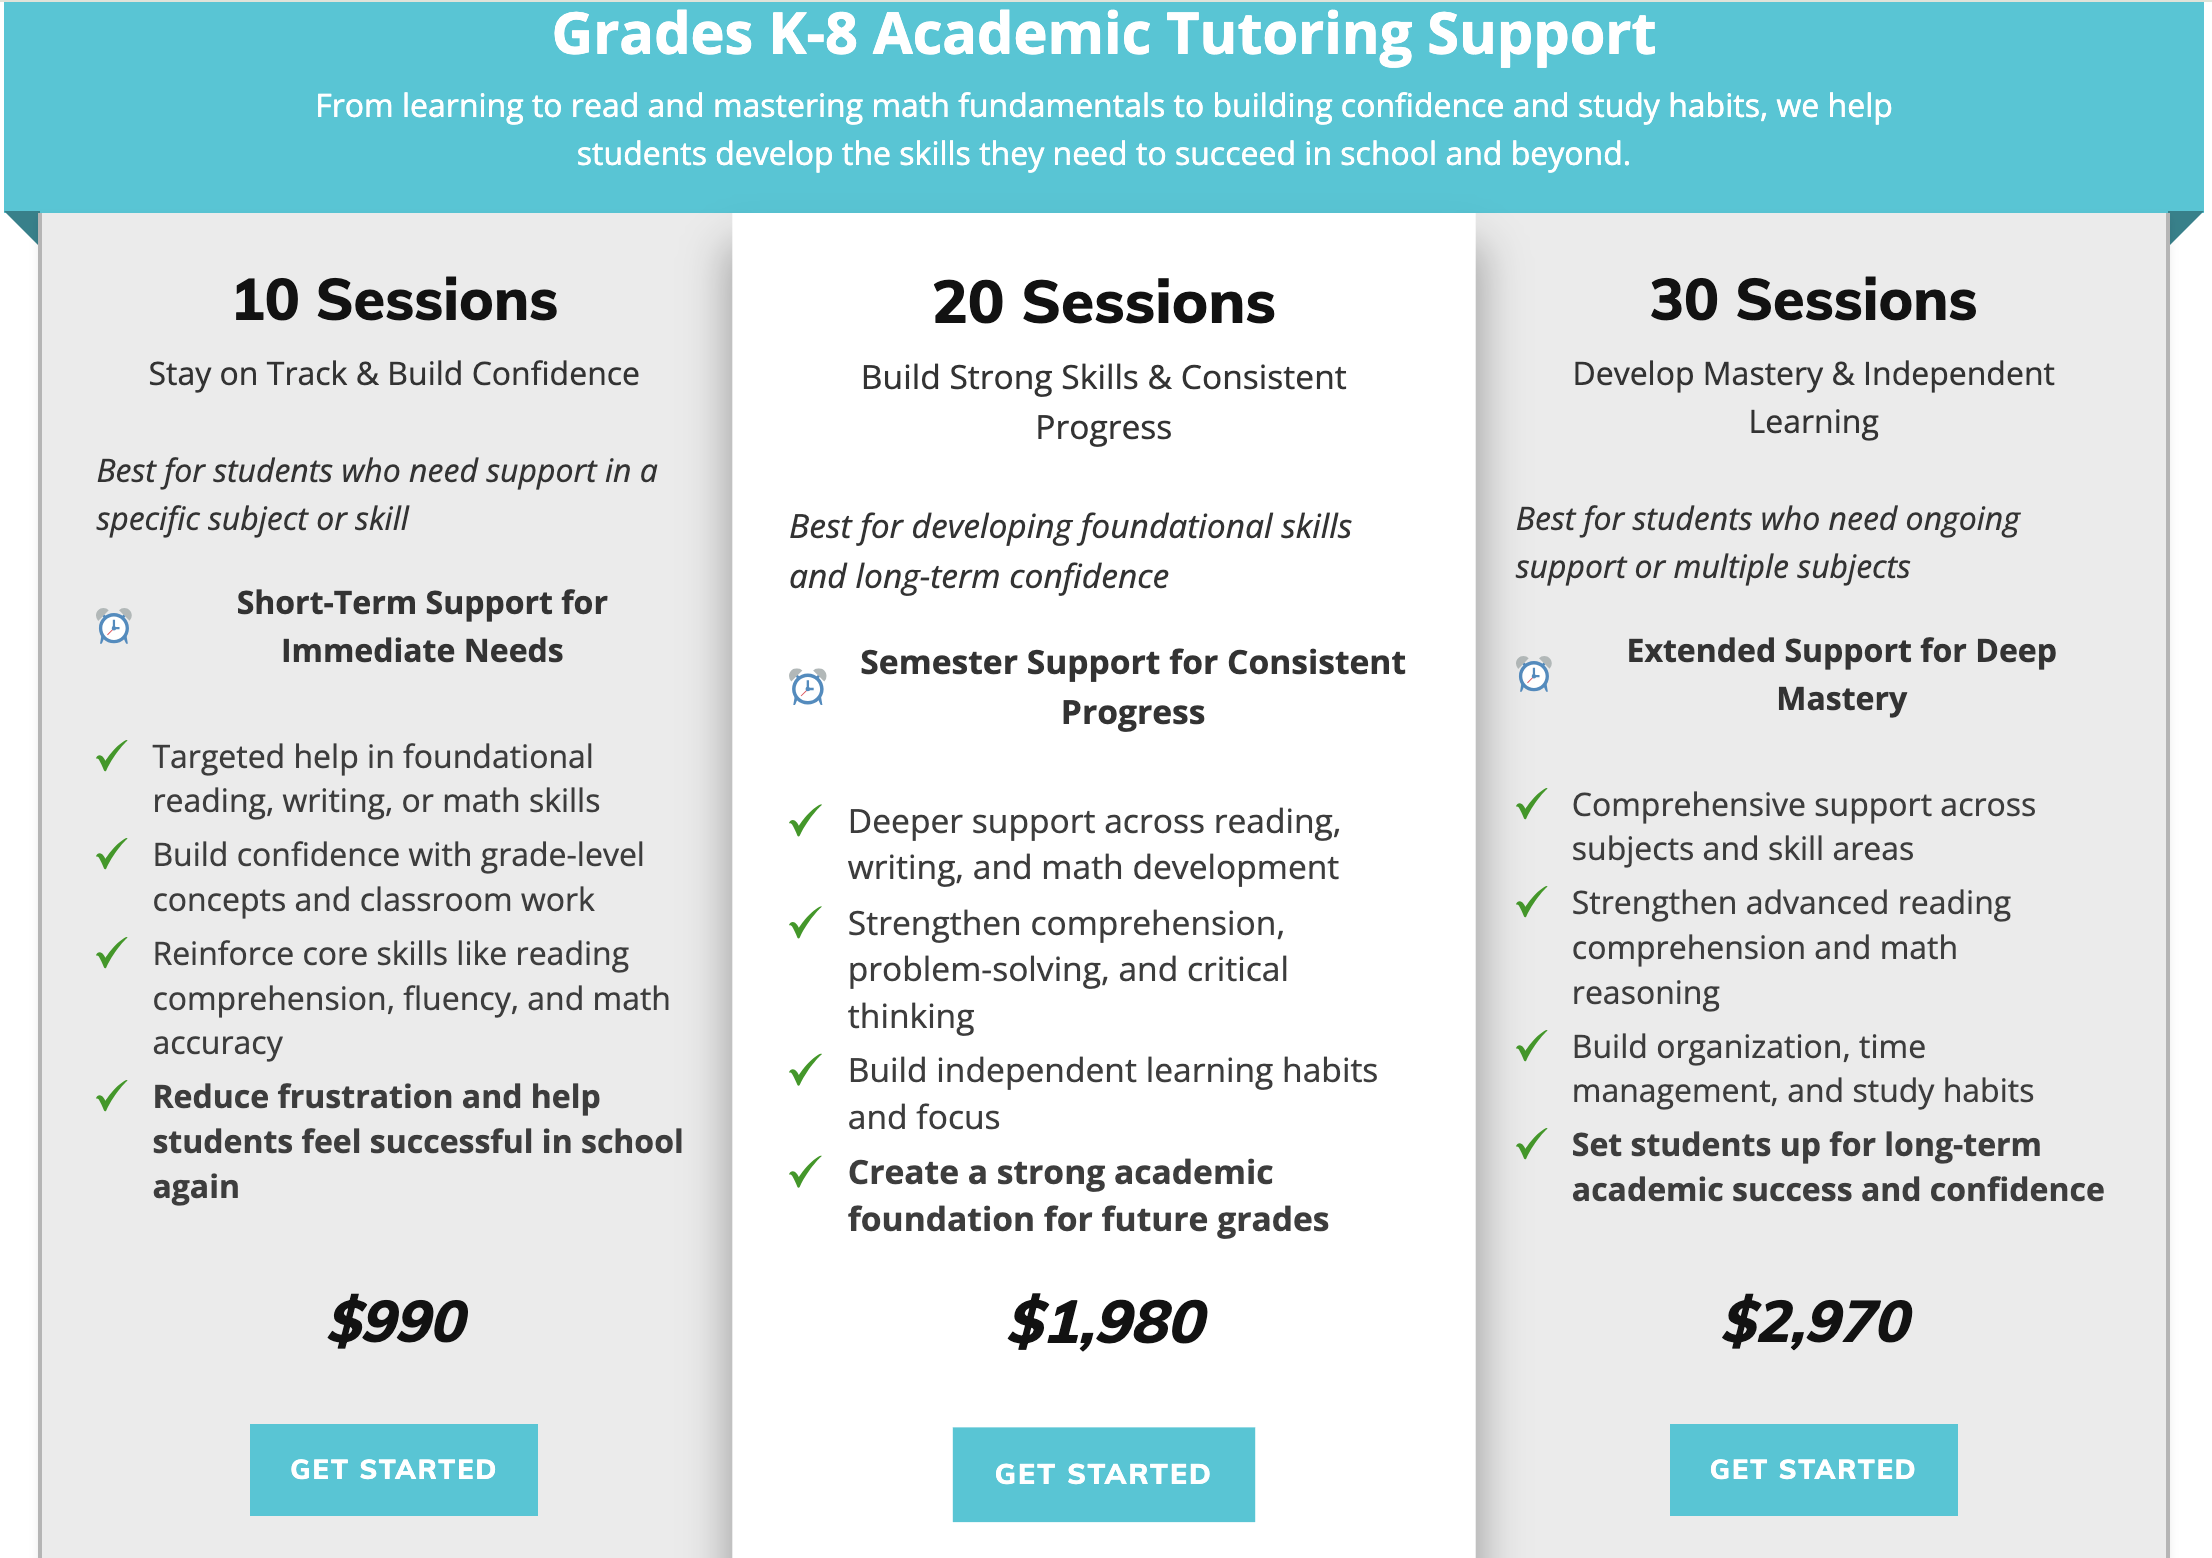
Task: Click checkmark beside deeper support across reading
Action: coord(803,823)
